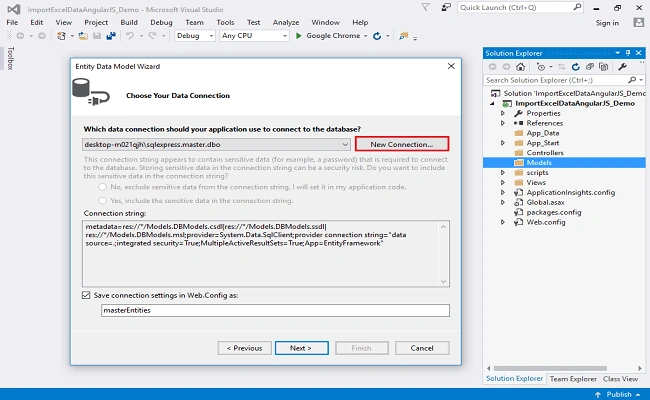Click the Sync with Active Document icon
650x400 pixels.
point(561,67)
